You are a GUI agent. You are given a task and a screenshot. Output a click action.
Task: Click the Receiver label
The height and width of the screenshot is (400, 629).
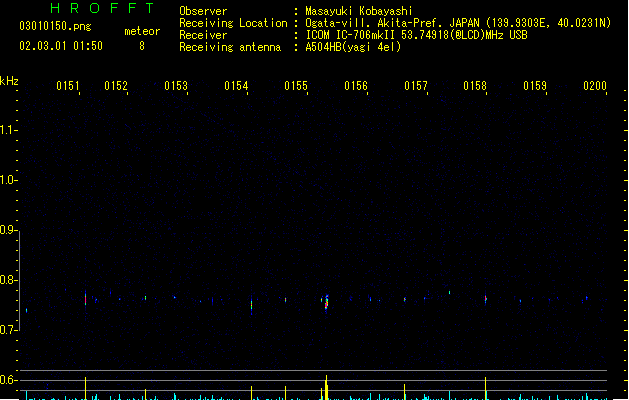(x=203, y=35)
